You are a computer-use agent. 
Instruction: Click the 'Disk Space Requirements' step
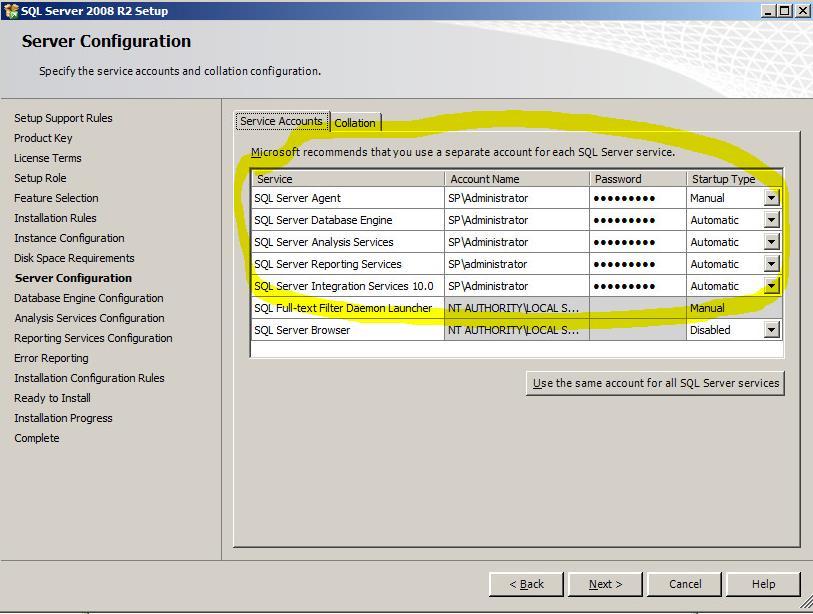(x=74, y=258)
